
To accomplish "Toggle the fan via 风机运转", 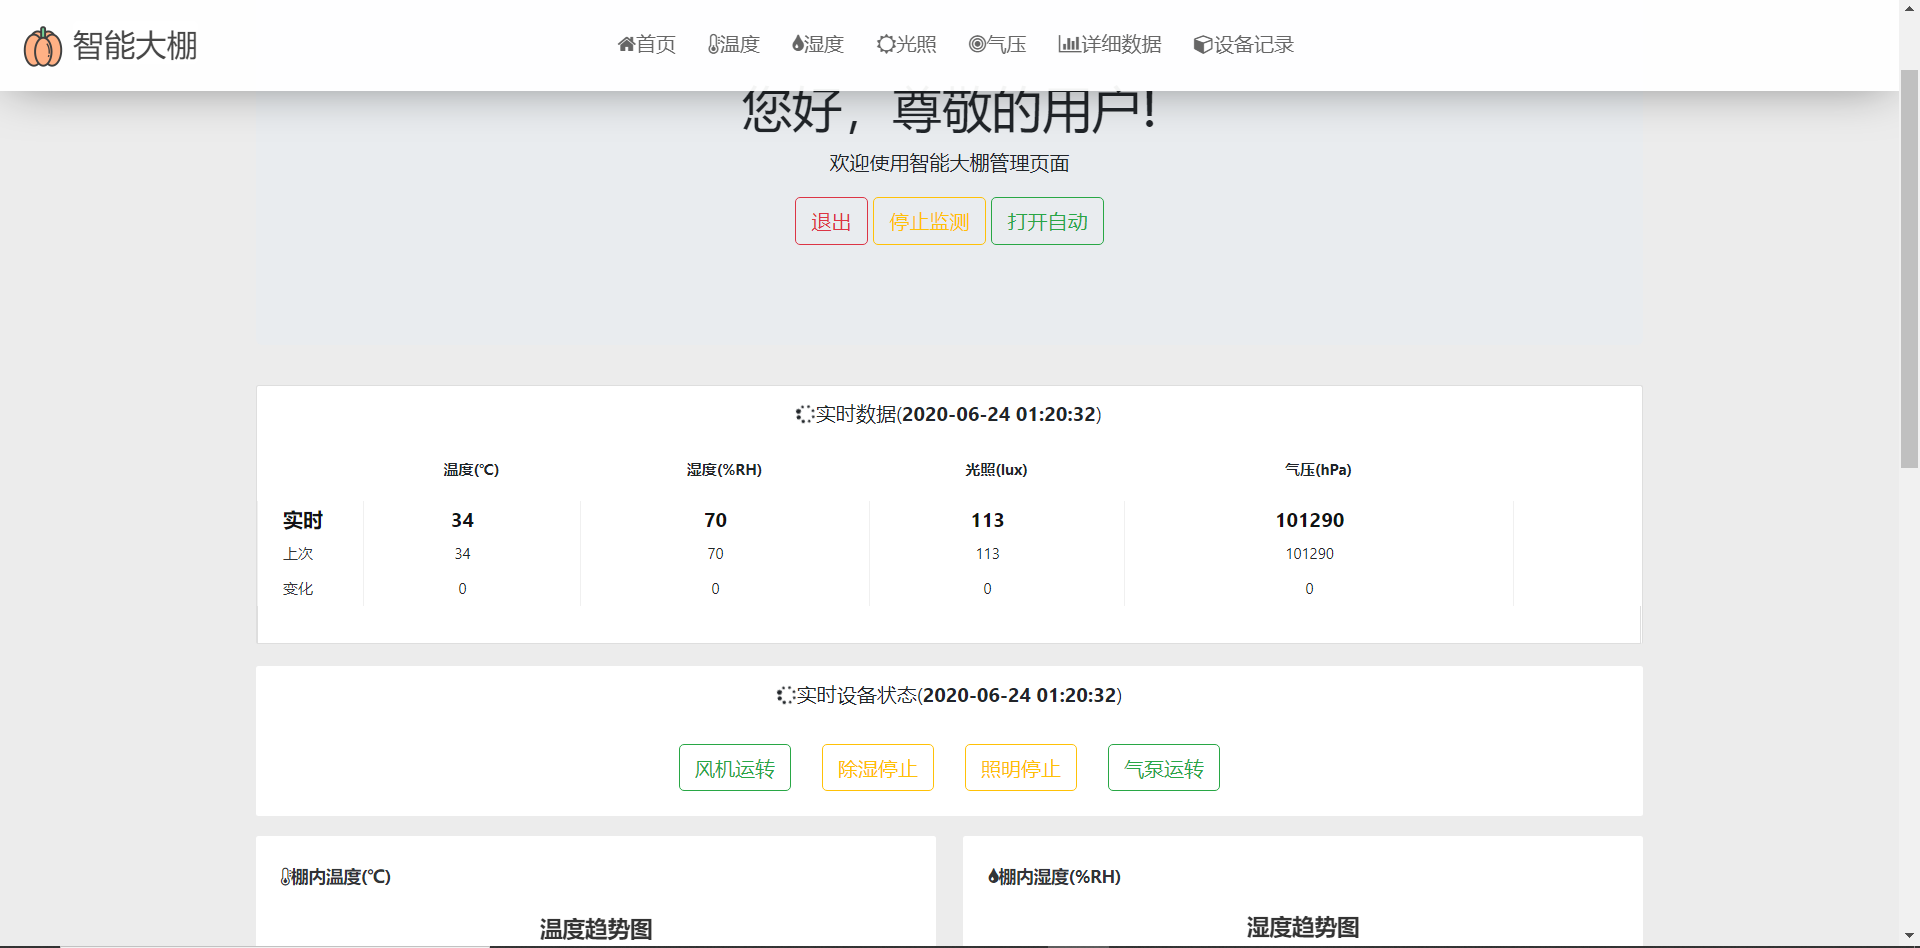I will [734, 768].
